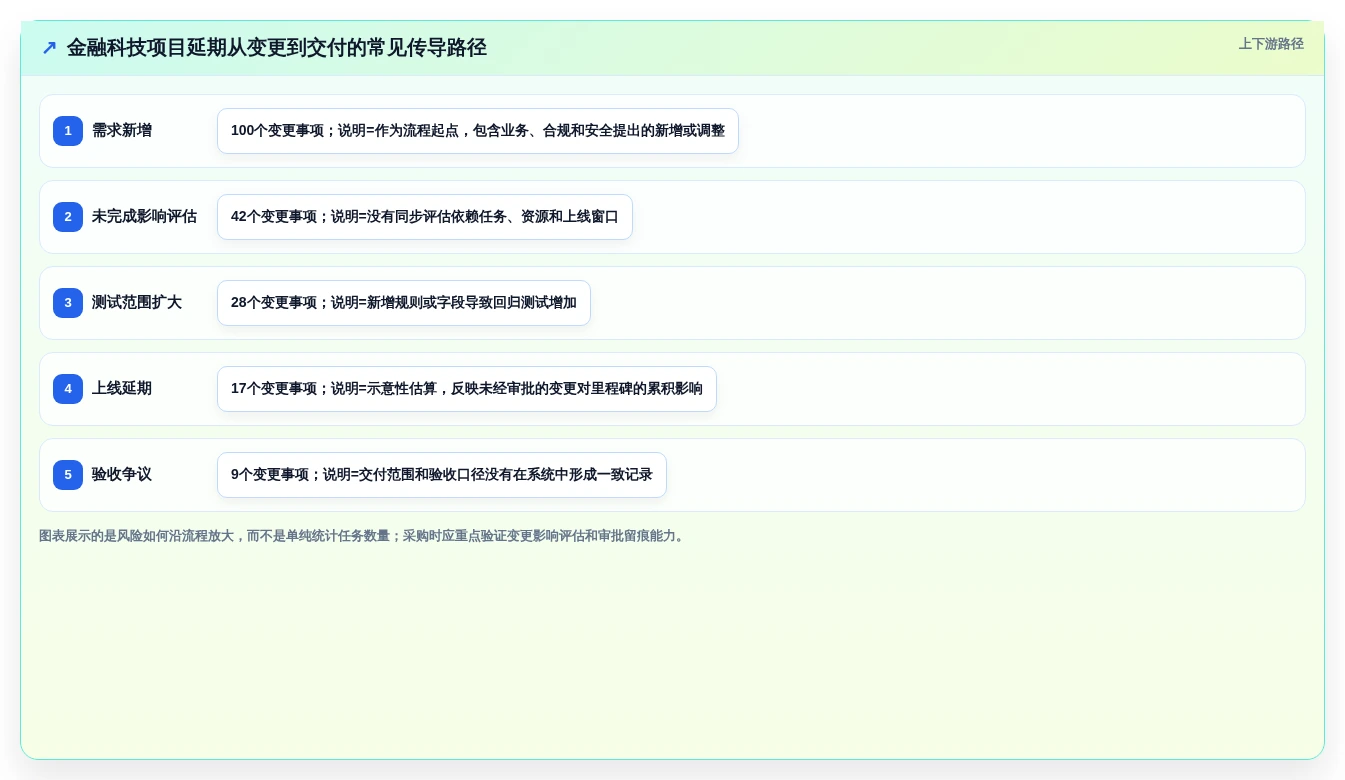Open the 100个变更事项 description box
Viewport: 1345px width, 780px height.
coord(478,131)
